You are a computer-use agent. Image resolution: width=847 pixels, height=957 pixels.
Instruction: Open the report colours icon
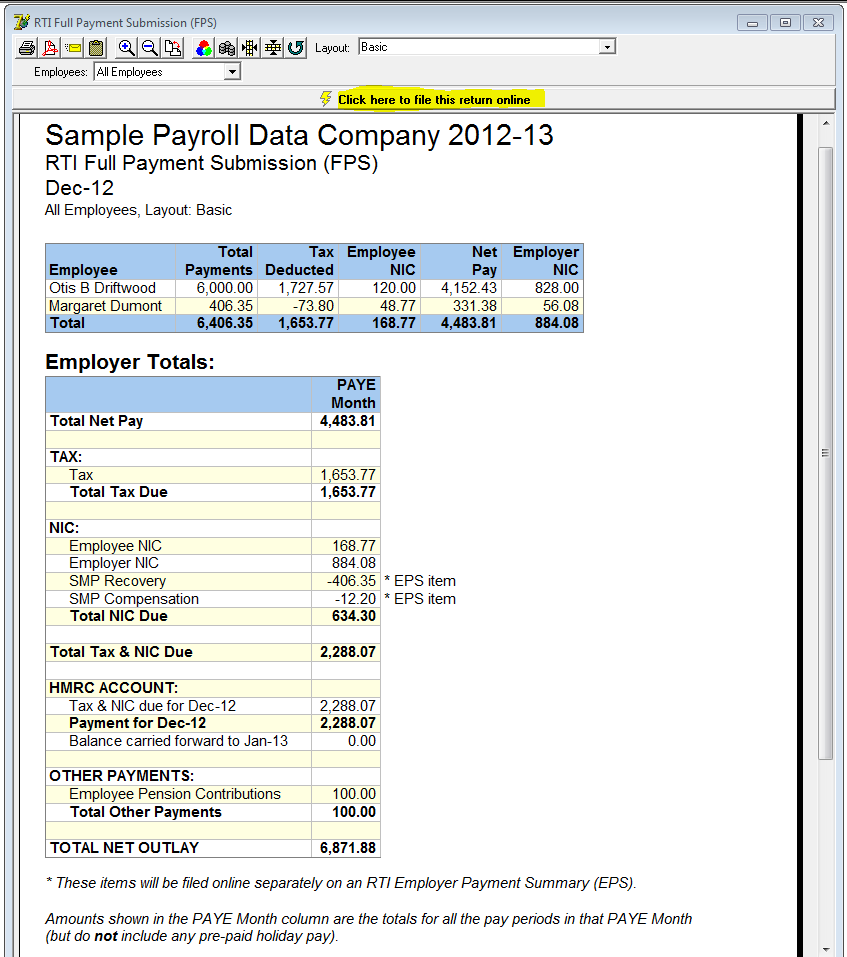[204, 48]
